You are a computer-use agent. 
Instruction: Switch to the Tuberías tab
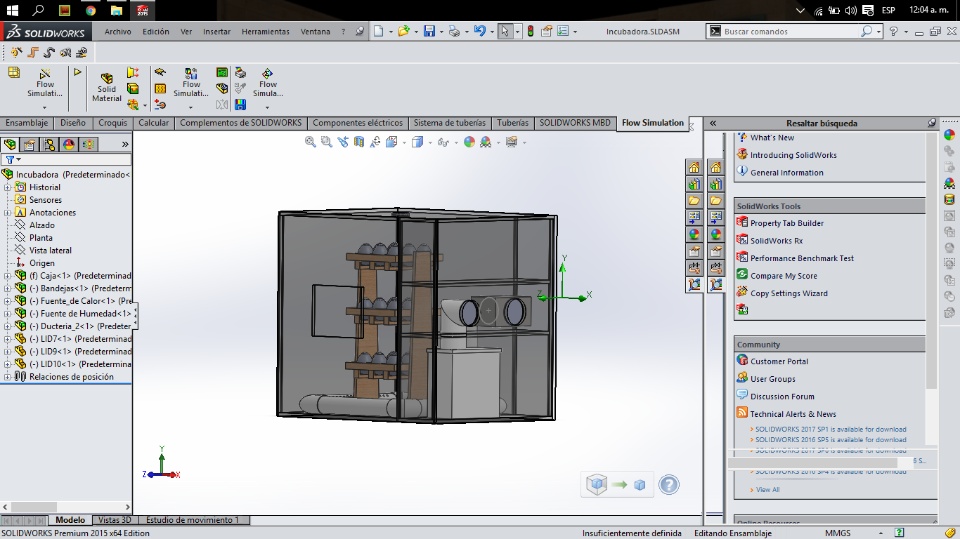tap(512, 122)
